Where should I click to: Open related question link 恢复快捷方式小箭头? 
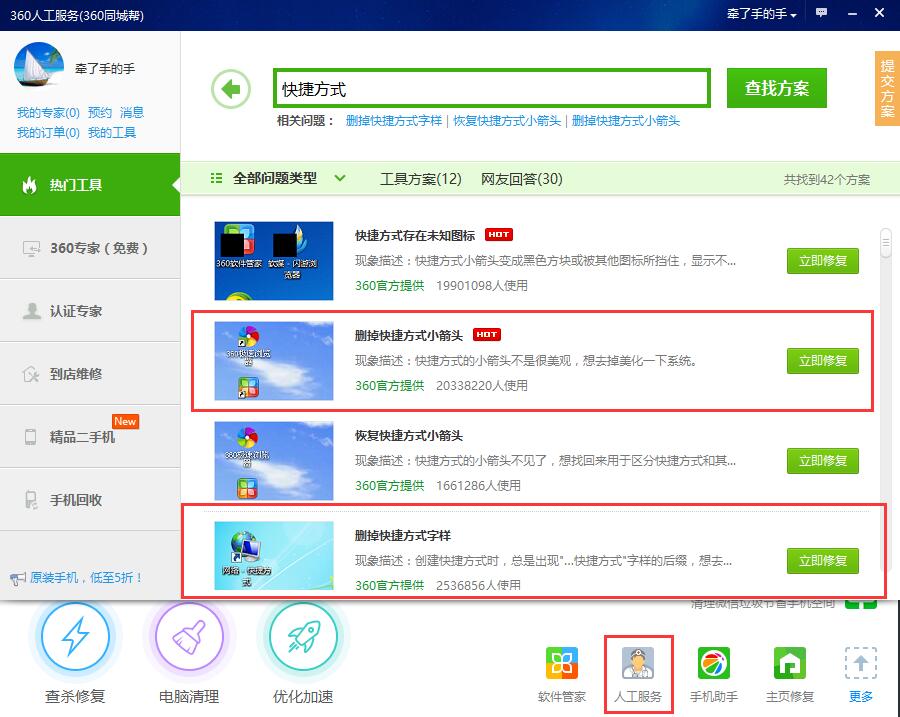[507, 121]
